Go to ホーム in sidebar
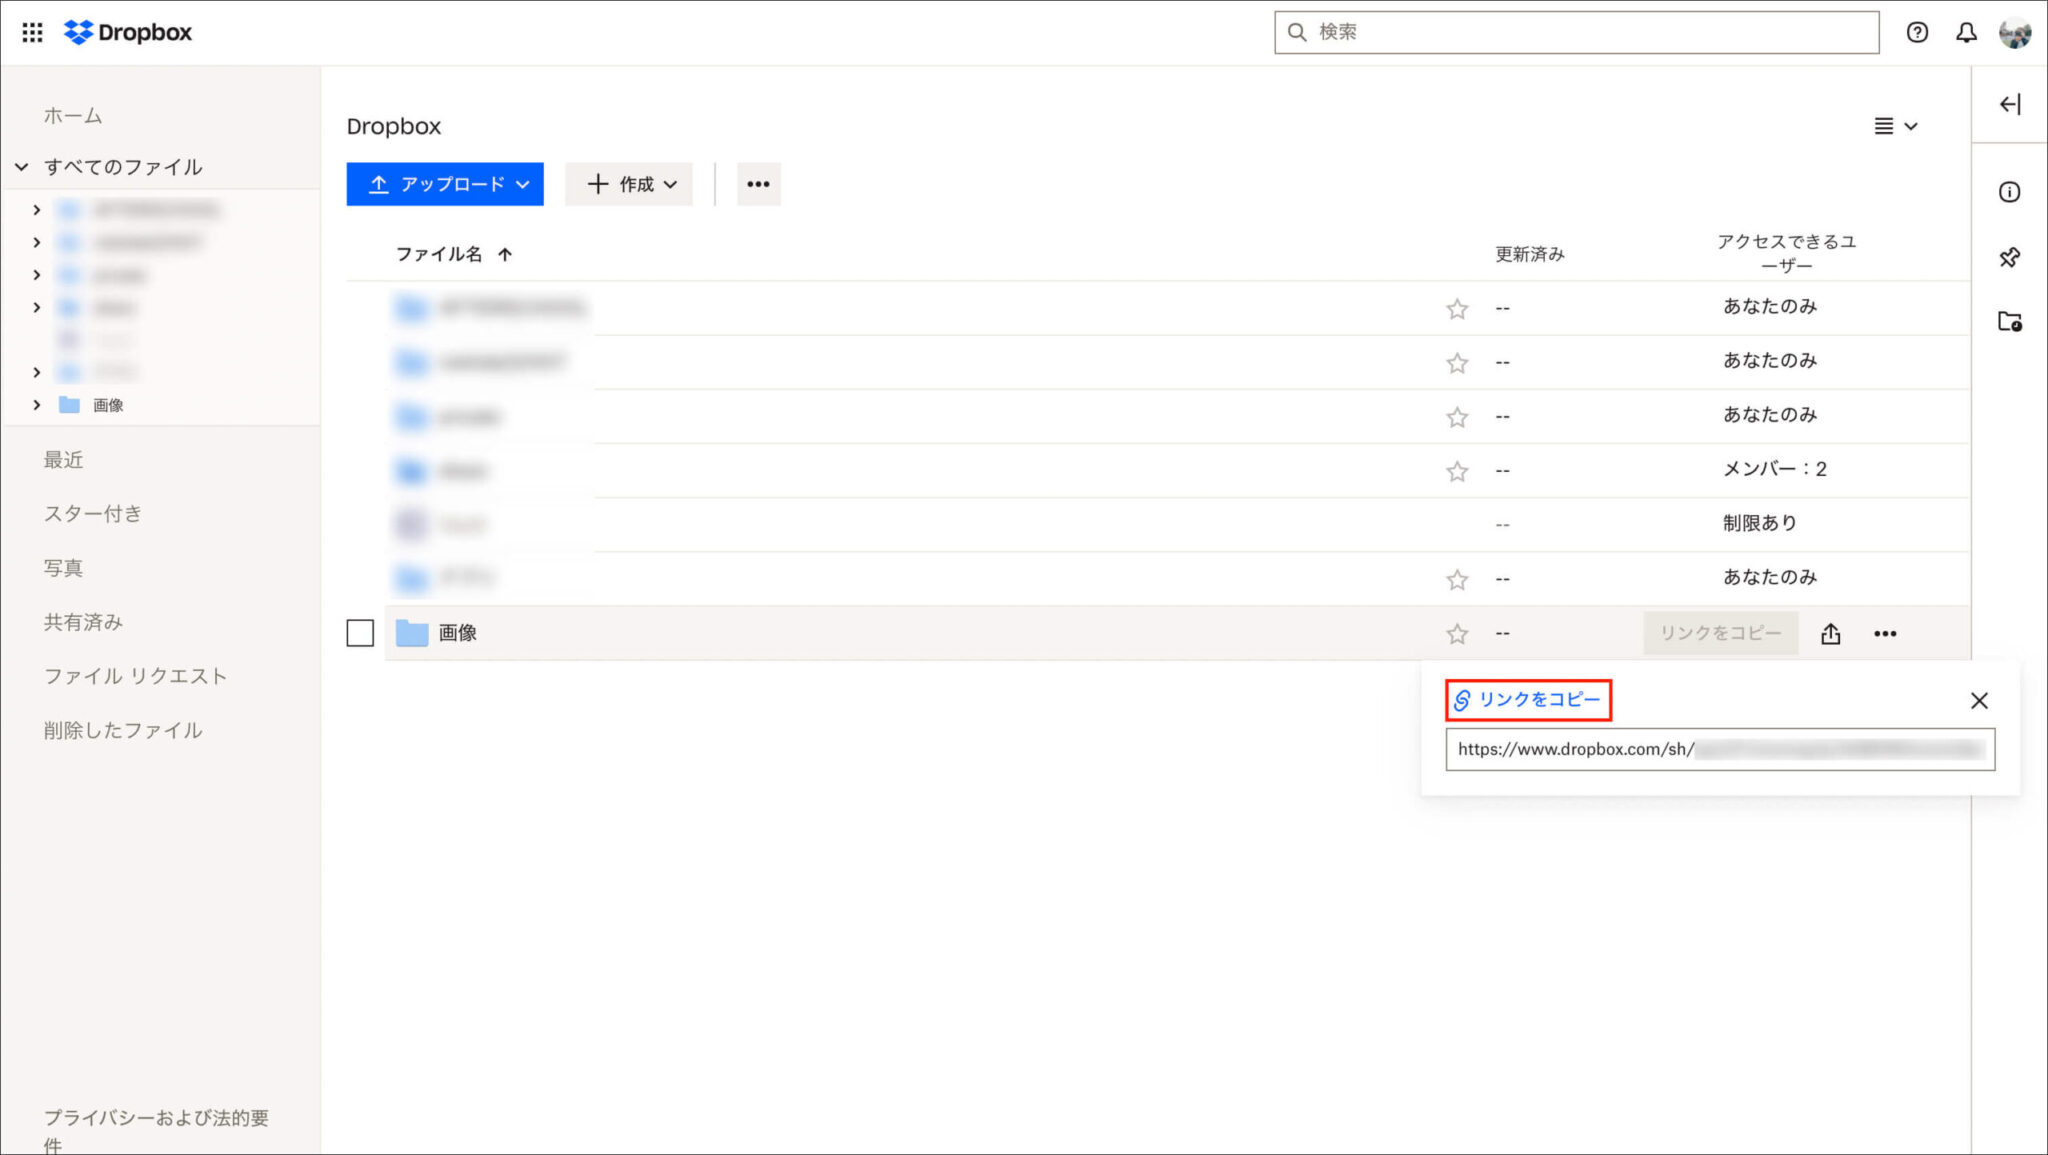This screenshot has width=2048, height=1155. tap(73, 116)
